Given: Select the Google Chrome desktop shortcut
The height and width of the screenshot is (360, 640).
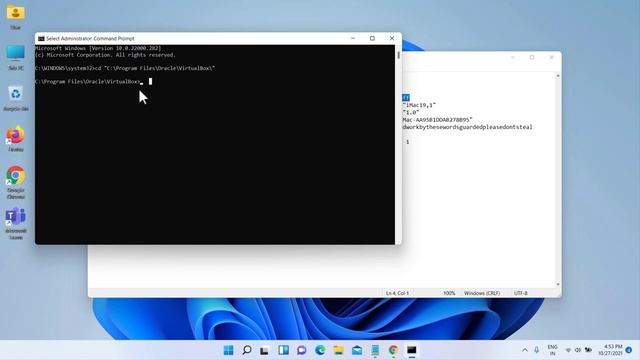Looking at the screenshot, I should (16, 182).
